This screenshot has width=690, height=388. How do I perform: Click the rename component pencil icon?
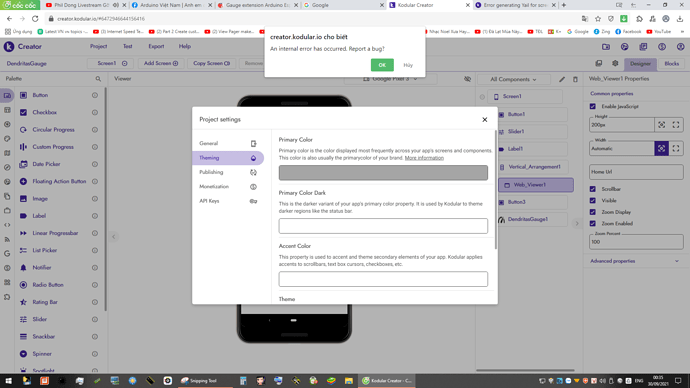[x=562, y=80]
